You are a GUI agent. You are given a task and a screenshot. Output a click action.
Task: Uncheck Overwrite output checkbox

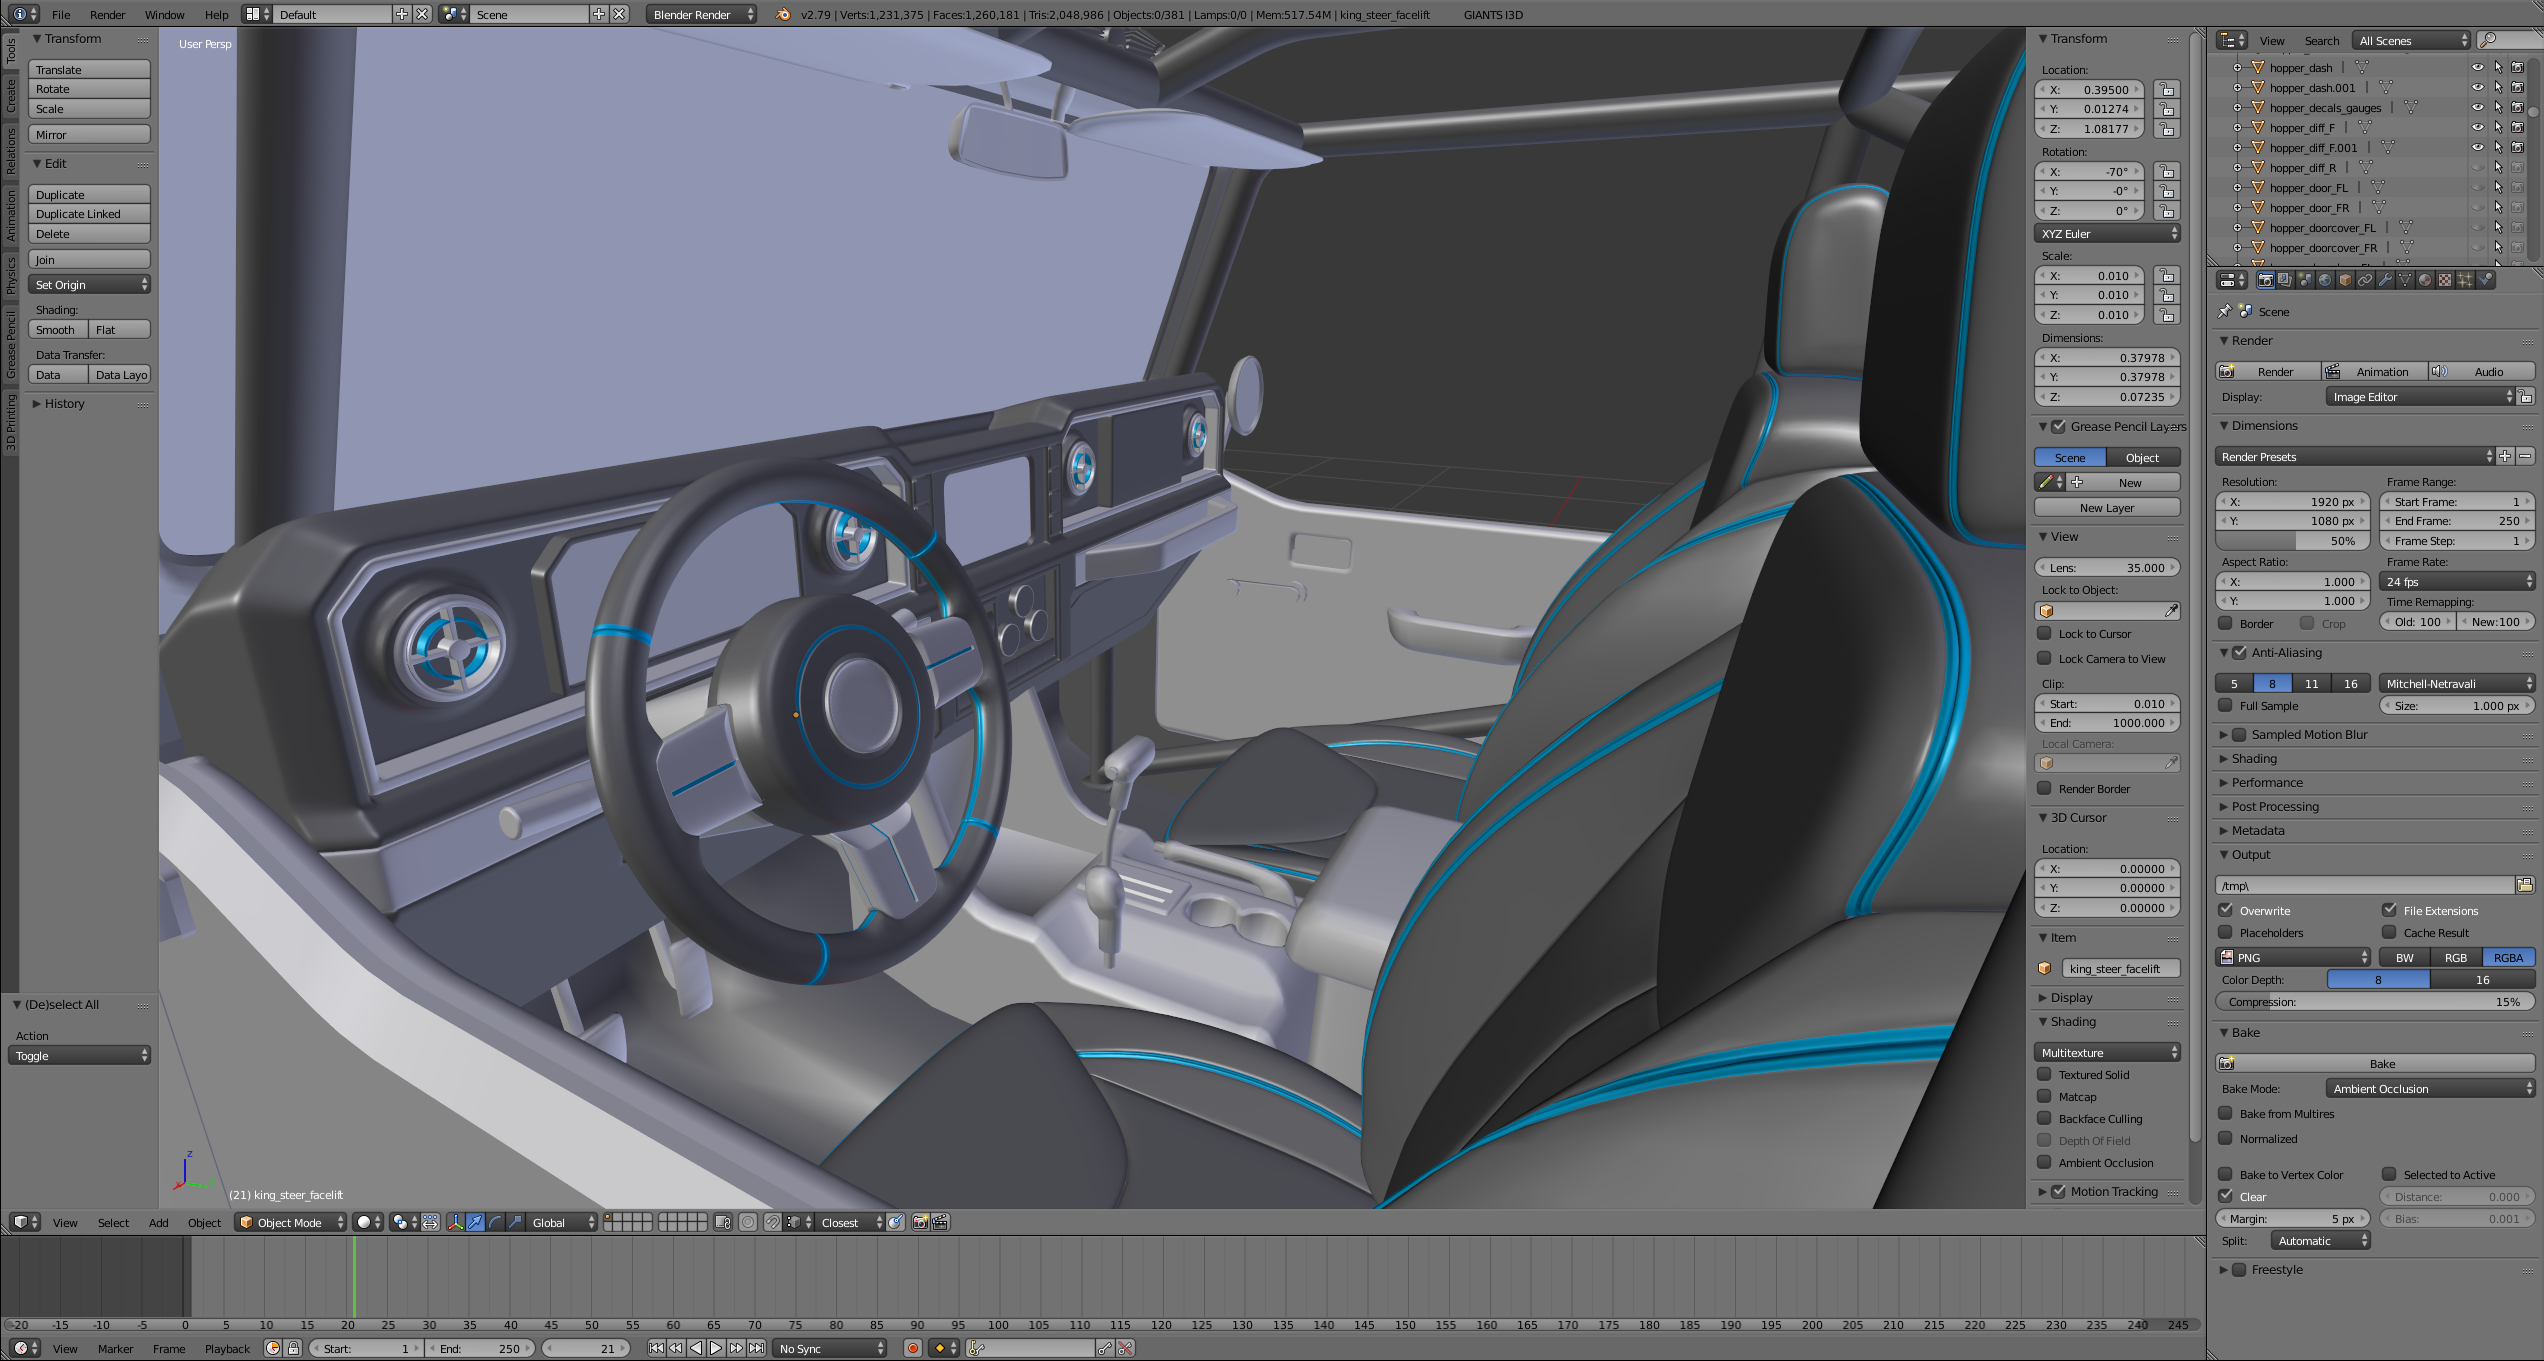point(2226,910)
